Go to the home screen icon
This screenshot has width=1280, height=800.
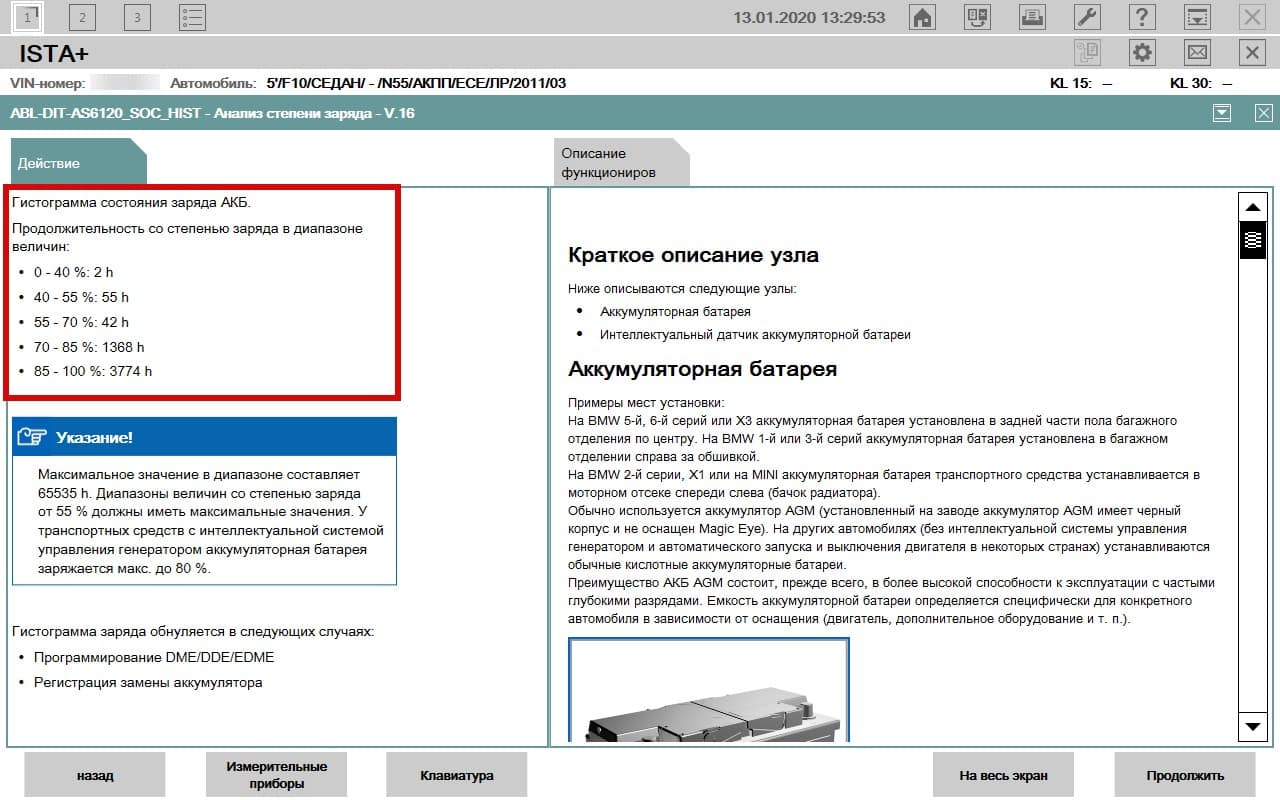tap(923, 17)
